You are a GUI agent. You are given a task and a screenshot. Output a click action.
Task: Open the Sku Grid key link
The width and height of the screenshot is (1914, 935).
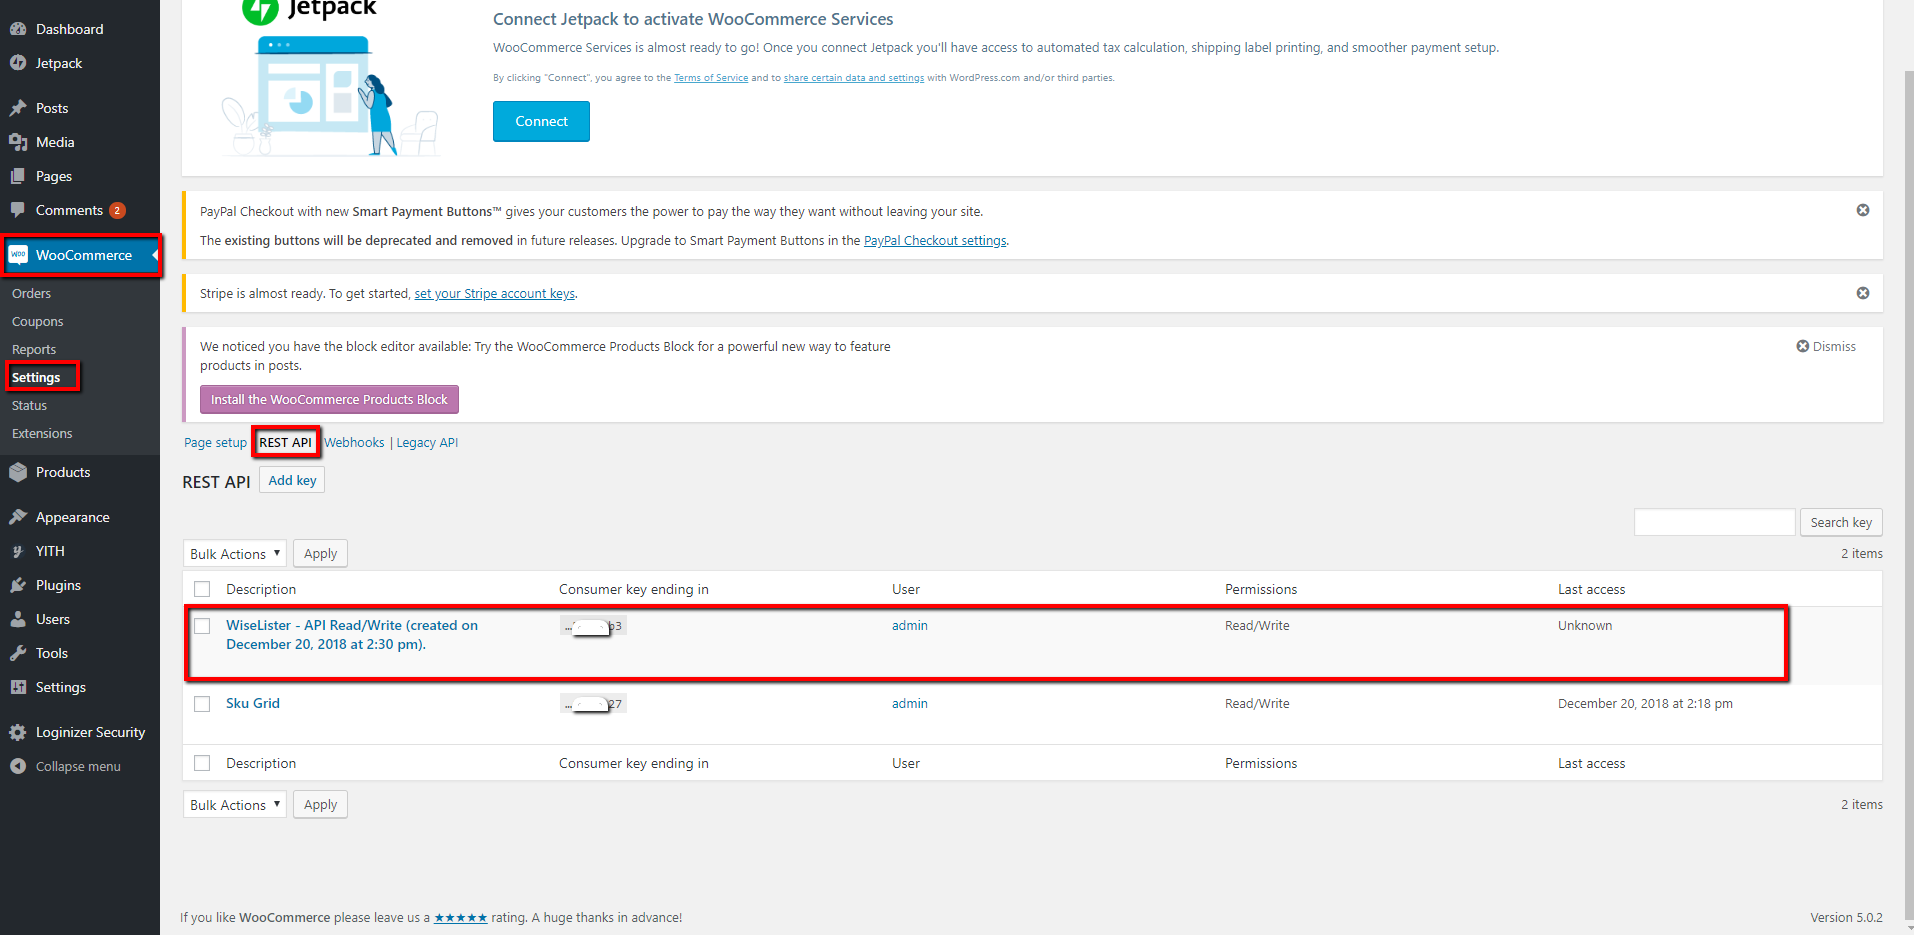253,703
